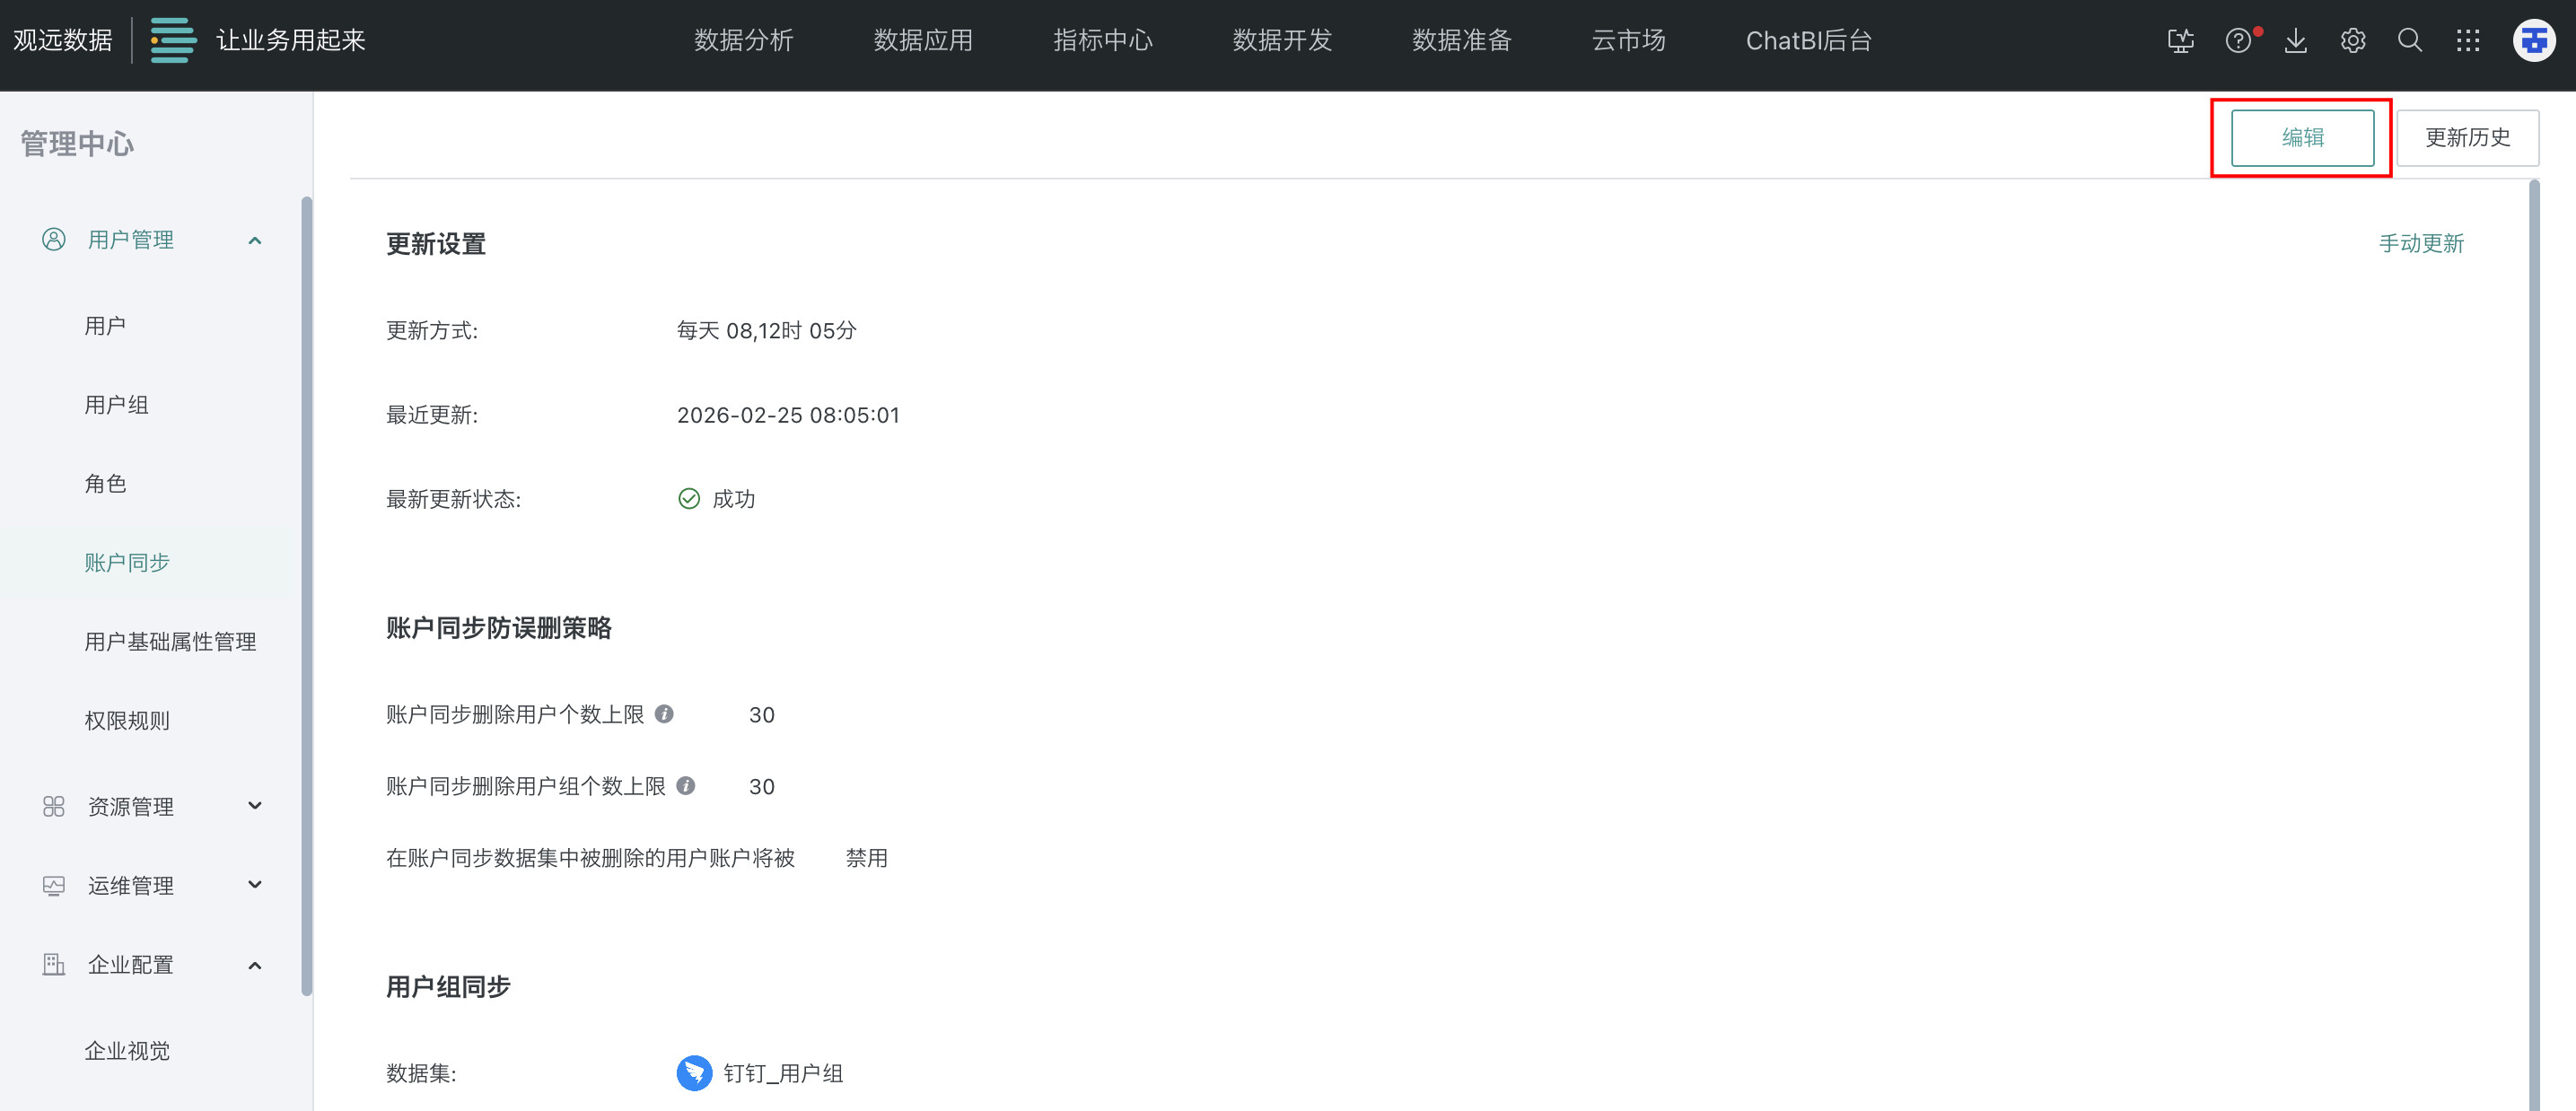Click info icon beside 删除用户个数上限

coord(664,714)
